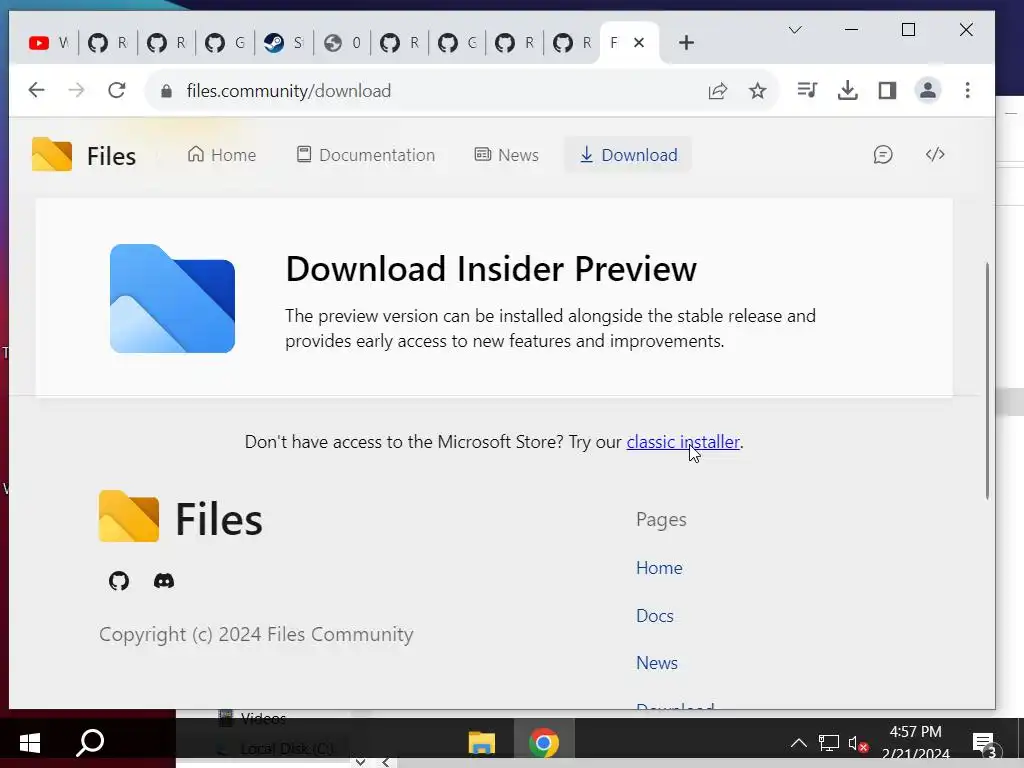The width and height of the screenshot is (1024, 768).
Task: Show hidden system tray icons
Action: (x=798, y=743)
